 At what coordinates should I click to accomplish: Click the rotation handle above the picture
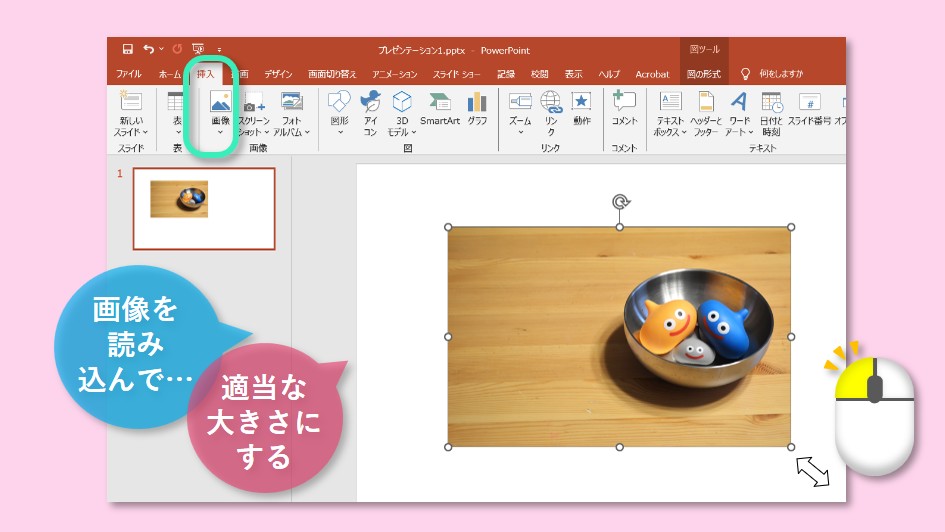(620, 202)
